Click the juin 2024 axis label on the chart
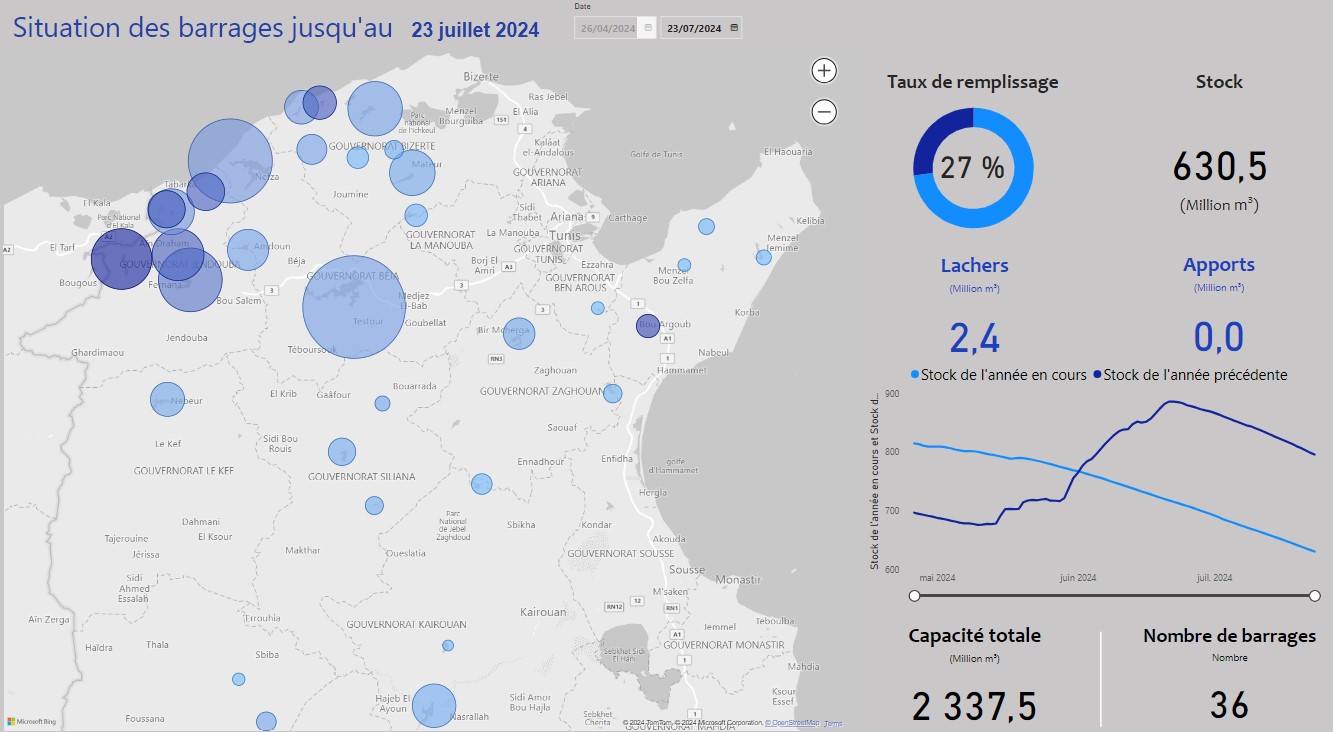The width and height of the screenshot is (1333, 732). point(1078,577)
